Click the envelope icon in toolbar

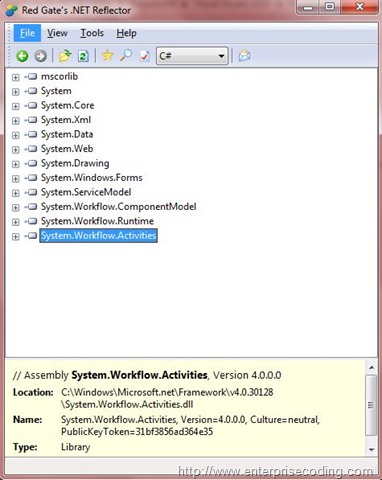click(x=244, y=56)
